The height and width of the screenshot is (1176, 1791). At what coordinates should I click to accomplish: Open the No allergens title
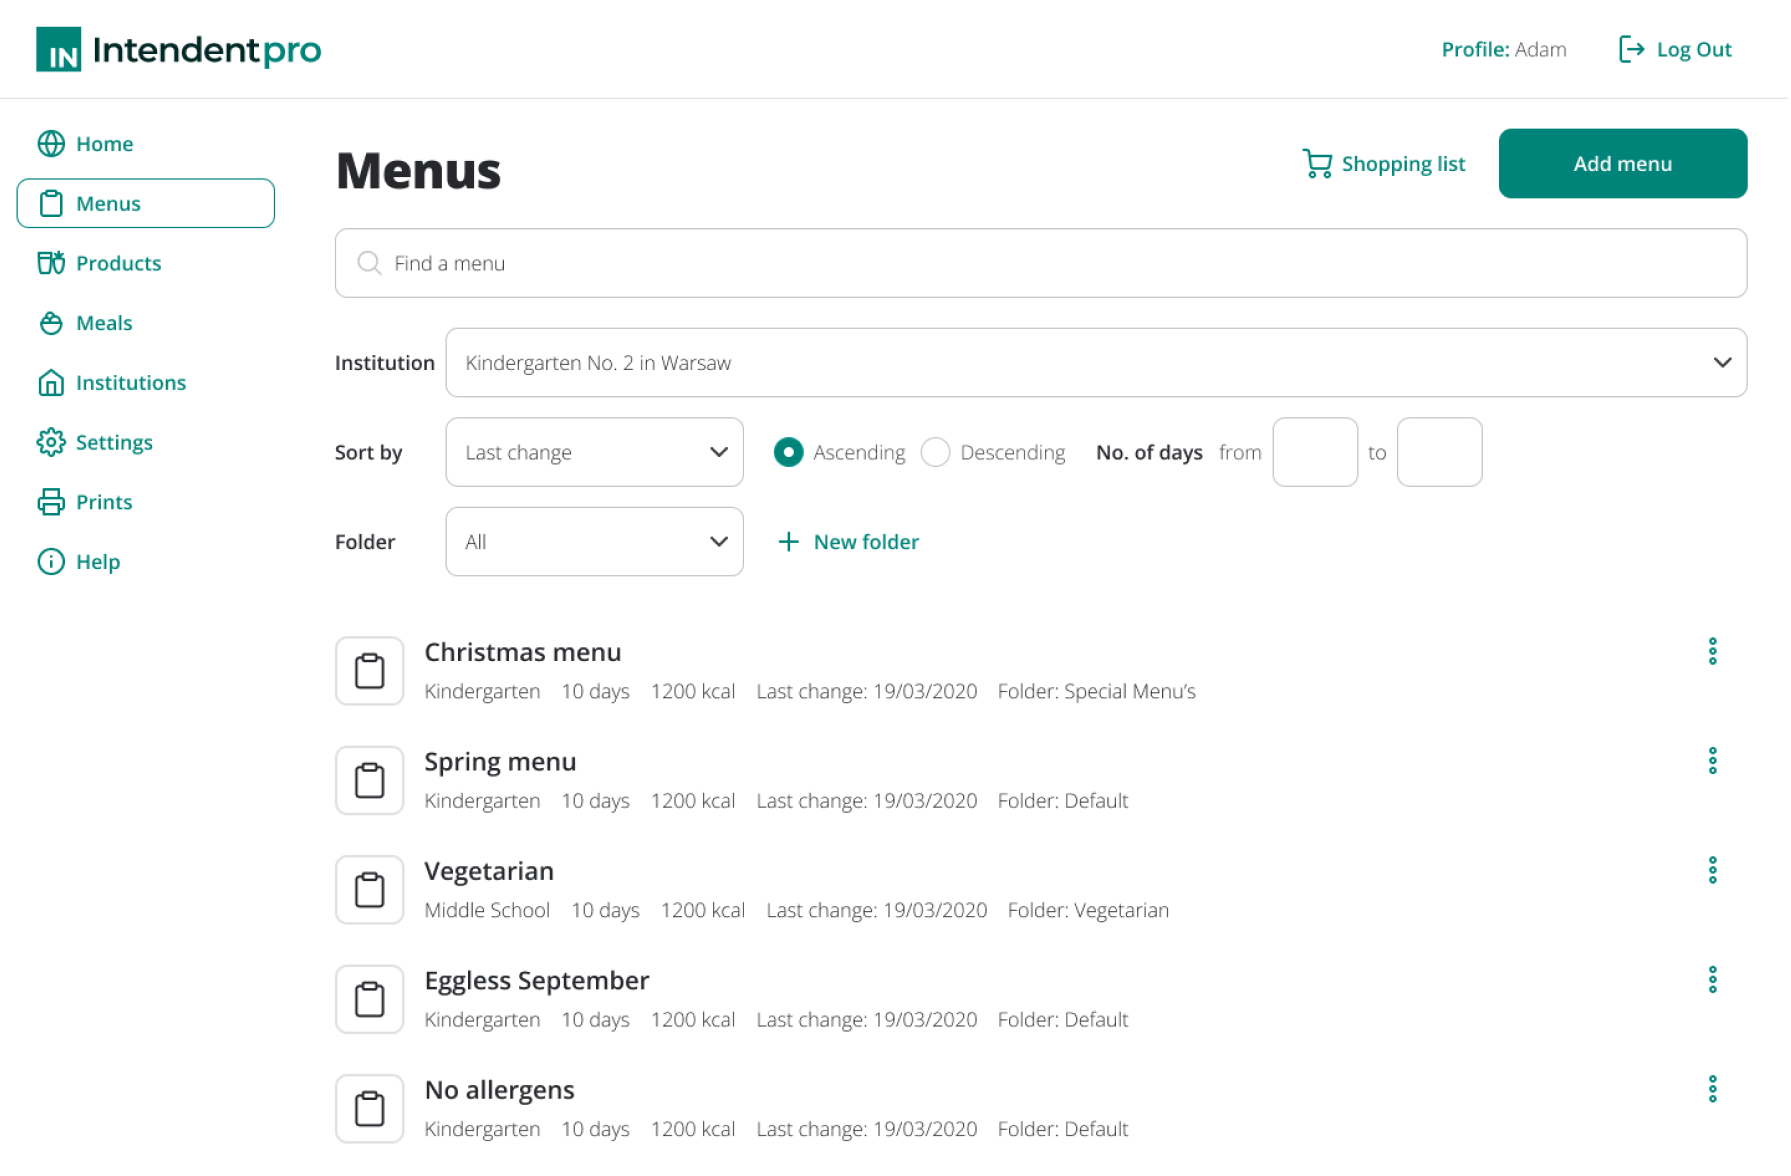point(500,1090)
